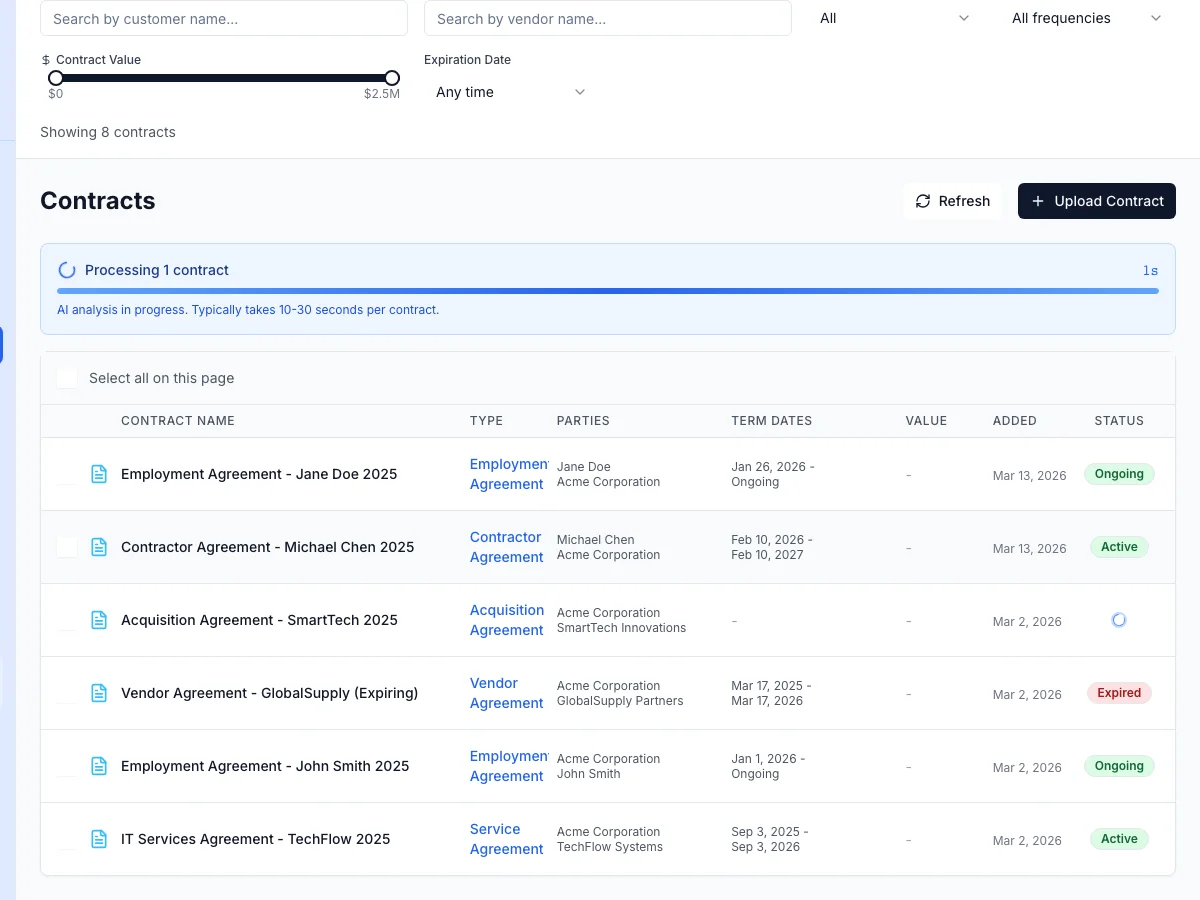Click the file icon for Vendor Agreement - GlobalSupply
This screenshot has width=1200, height=900.
click(x=99, y=693)
